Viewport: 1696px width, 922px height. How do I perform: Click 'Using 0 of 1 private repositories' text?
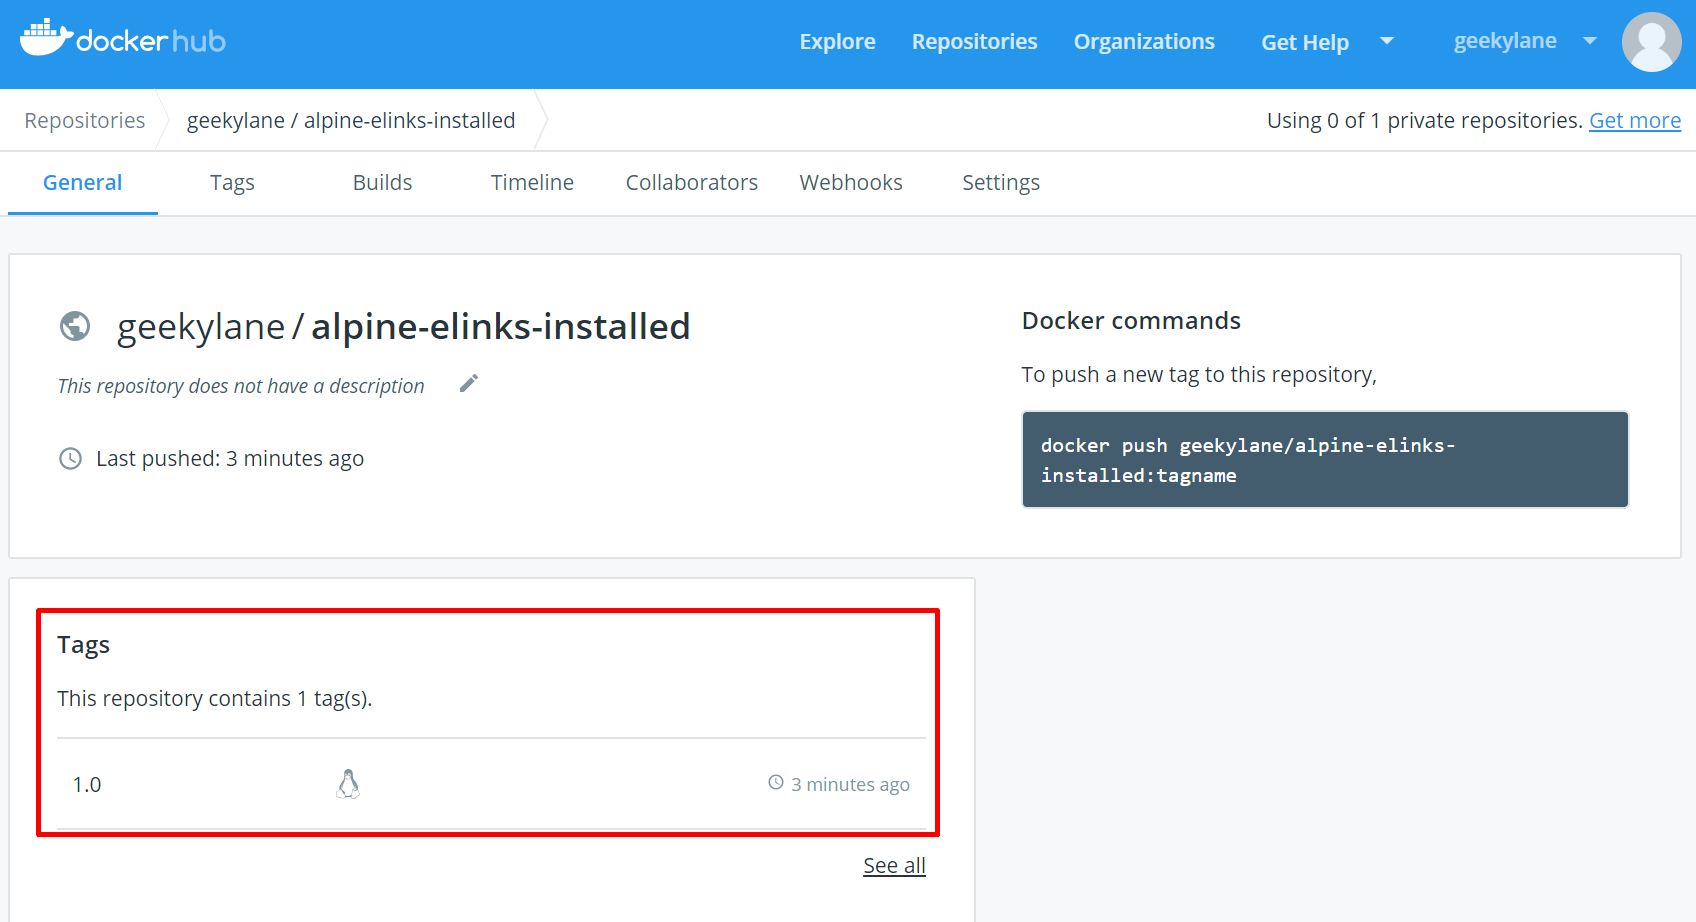(1424, 121)
